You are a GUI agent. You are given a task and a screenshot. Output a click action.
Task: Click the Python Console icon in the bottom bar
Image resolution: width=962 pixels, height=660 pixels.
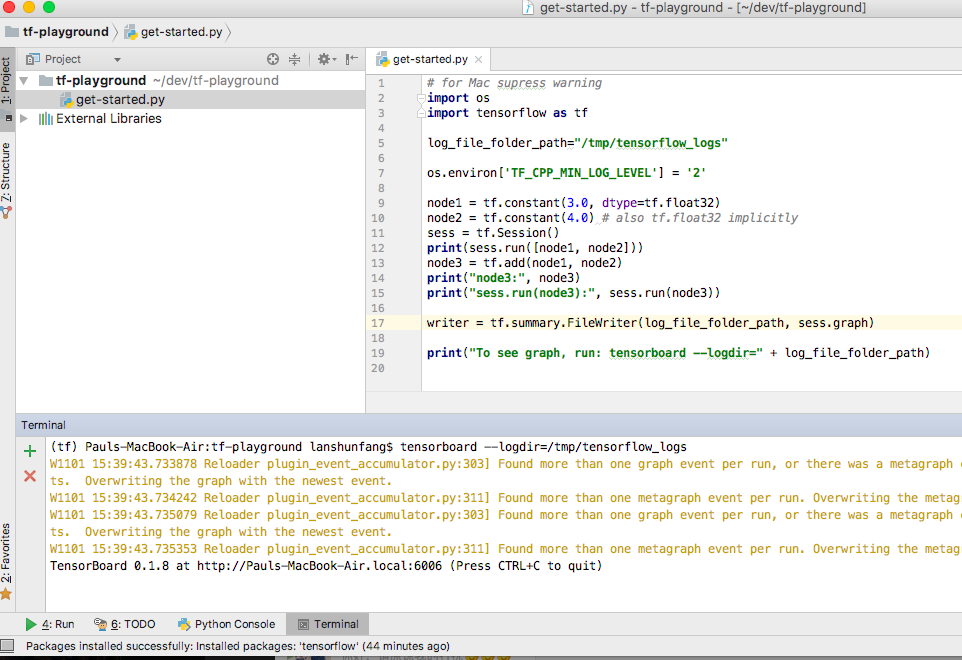pos(184,624)
